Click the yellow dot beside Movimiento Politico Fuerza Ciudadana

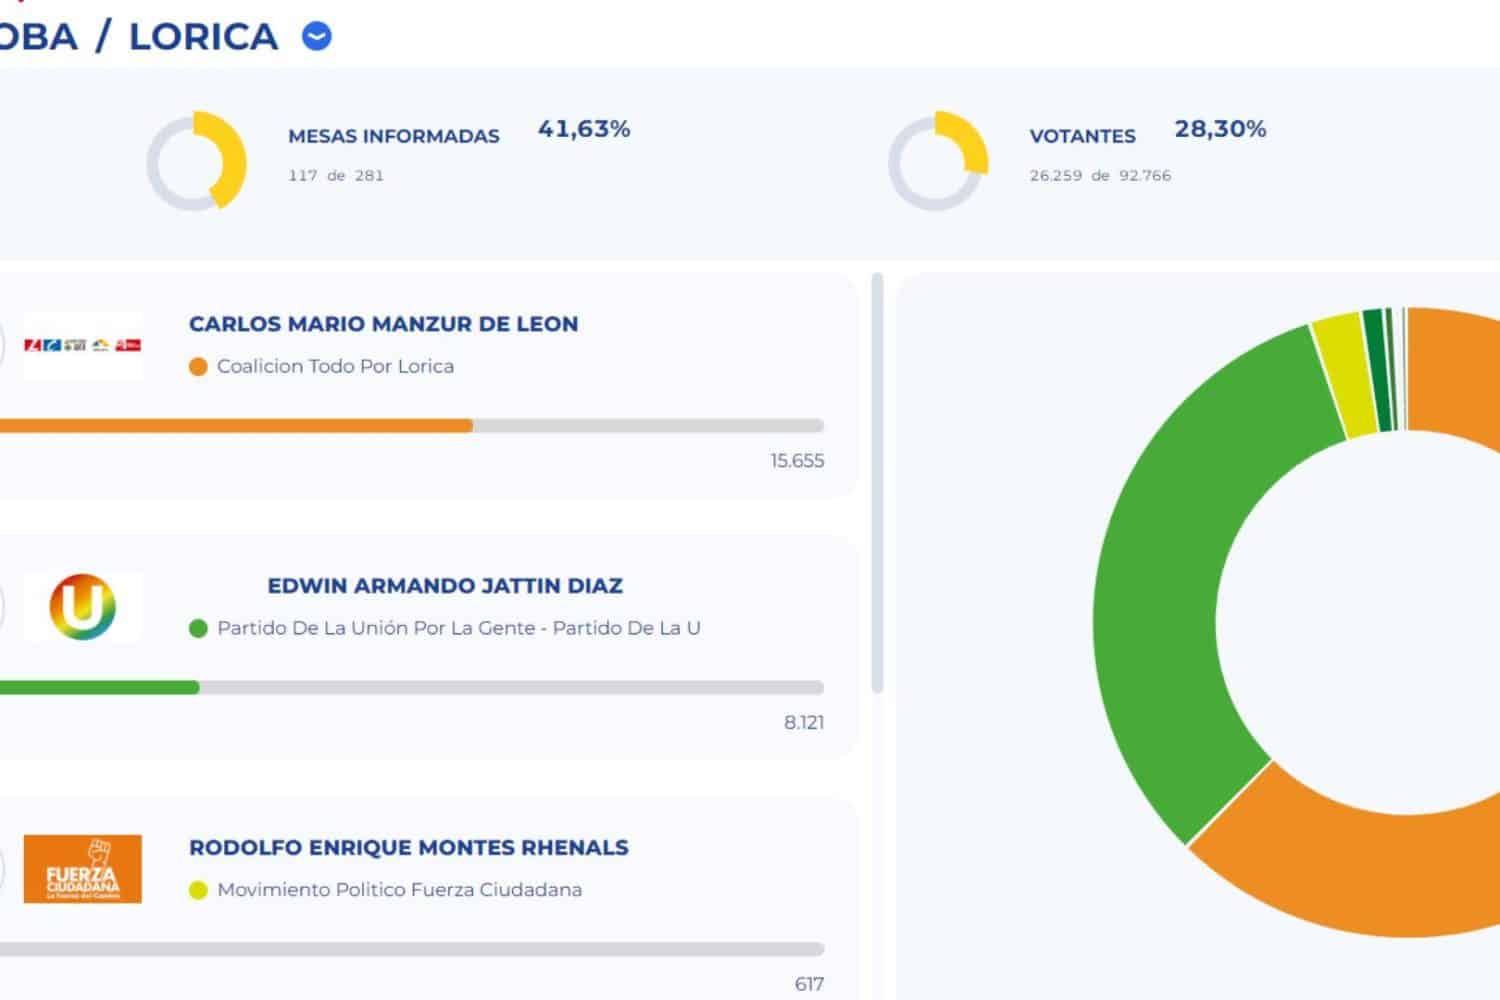coord(198,890)
